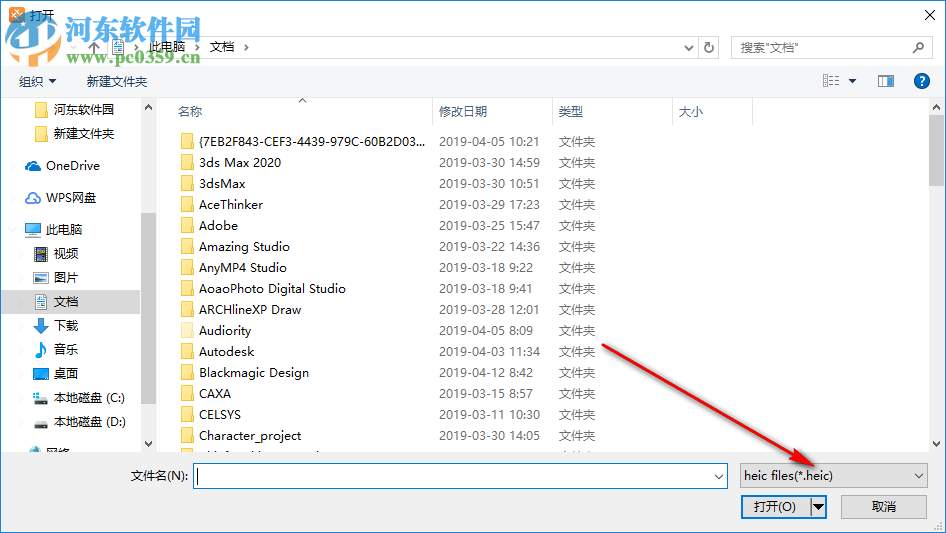Image resolution: width=946 pixels, height=533 pixels.
Task: Click the 文件名 input field
Action: tap(460, 476)
